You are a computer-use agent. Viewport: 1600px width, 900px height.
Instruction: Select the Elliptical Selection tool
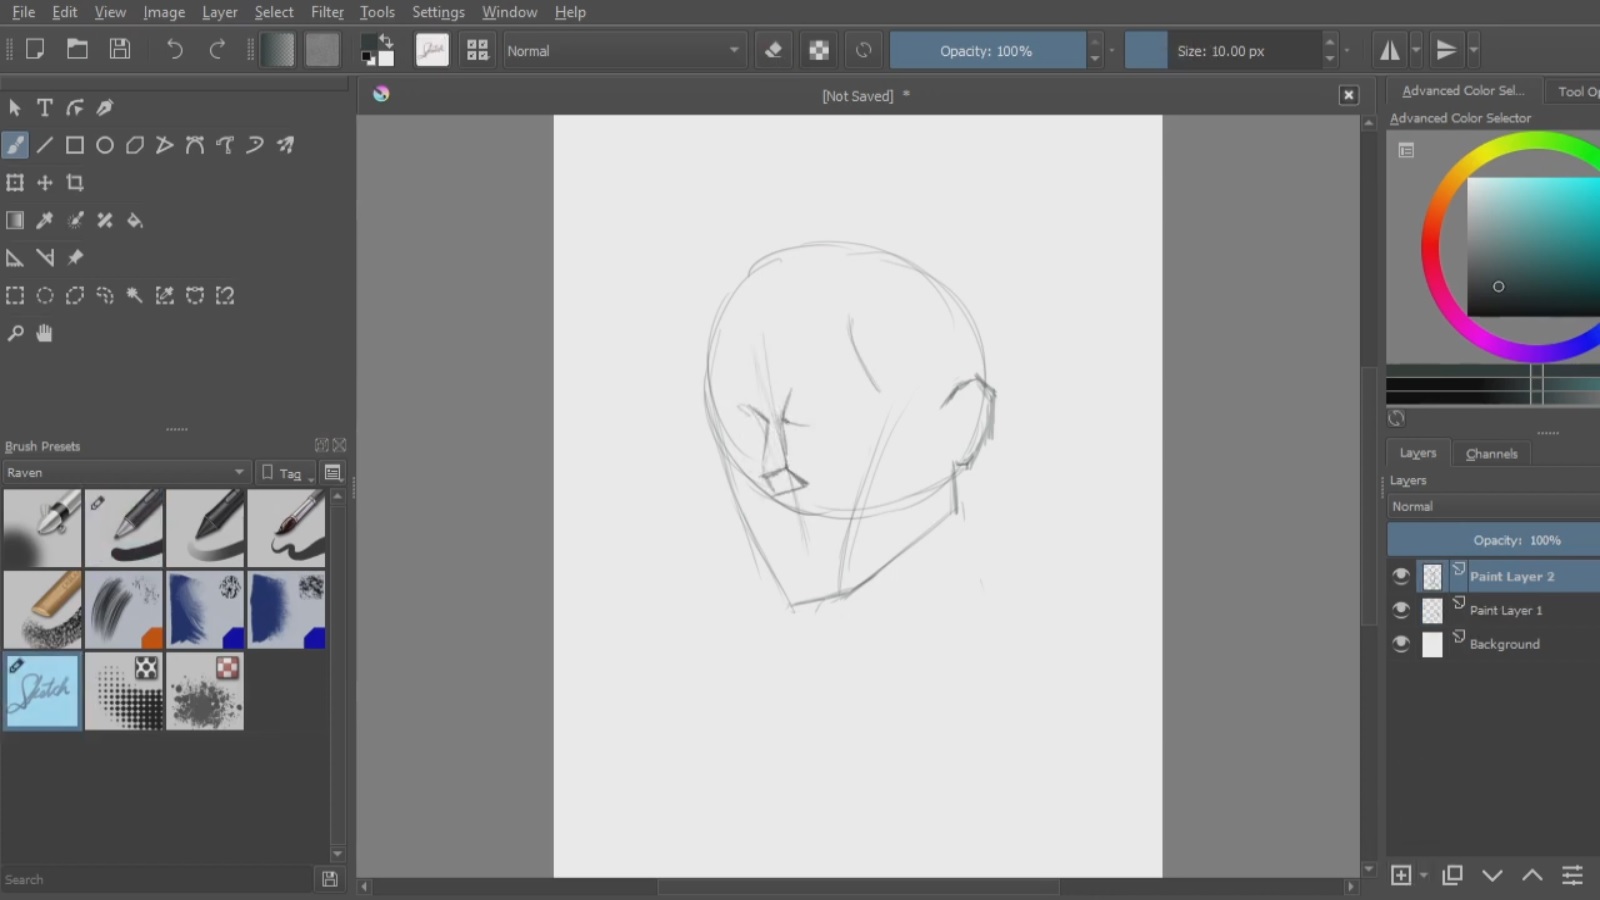coord(45,296)
